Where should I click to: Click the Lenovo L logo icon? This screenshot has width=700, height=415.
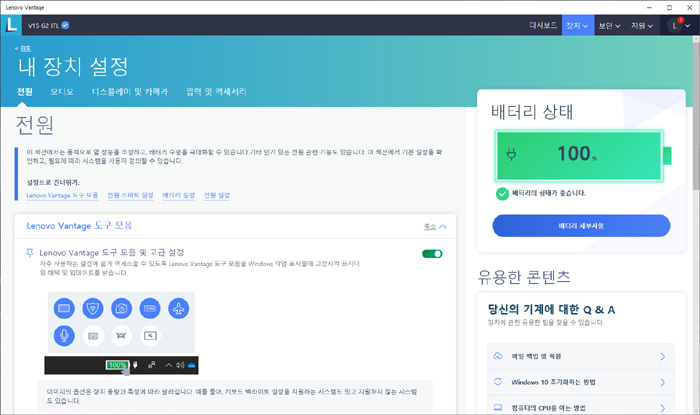tap(11, 25)
